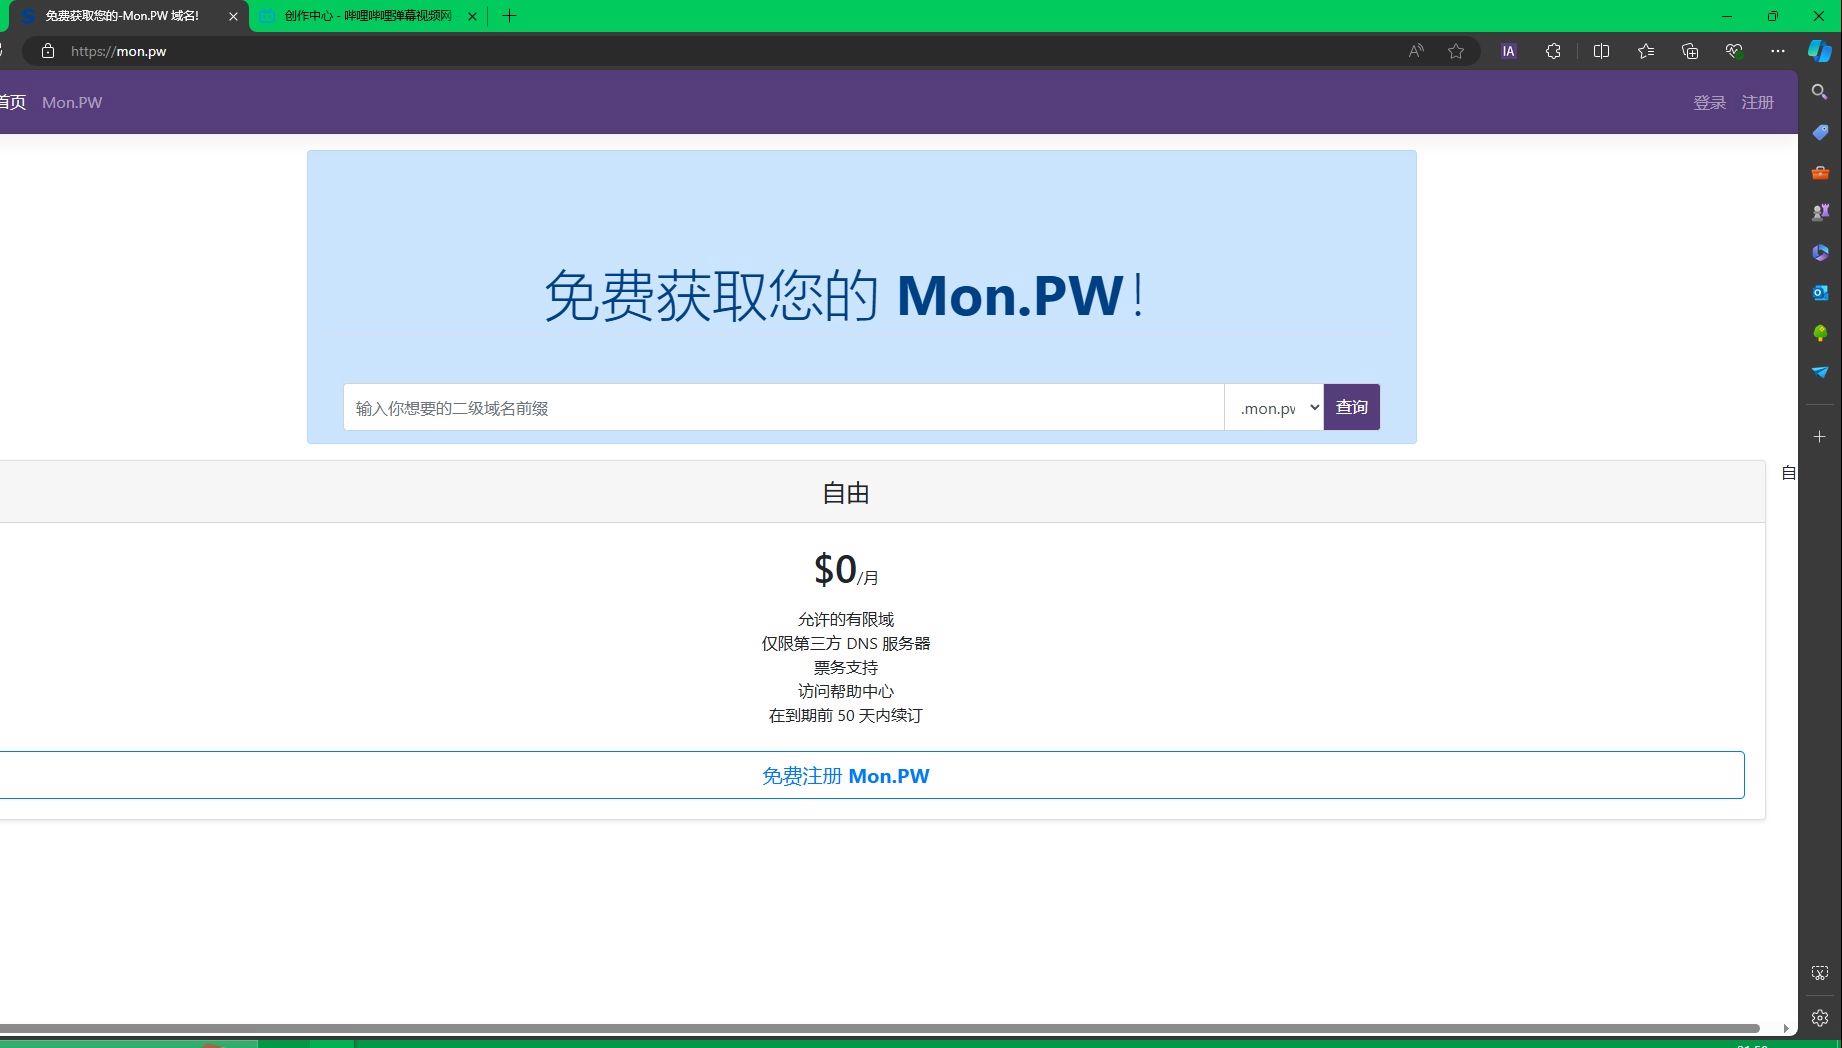Open sidebar Tools briefcase icon
The image size is (1842, 1048).
pos(1820,172)
